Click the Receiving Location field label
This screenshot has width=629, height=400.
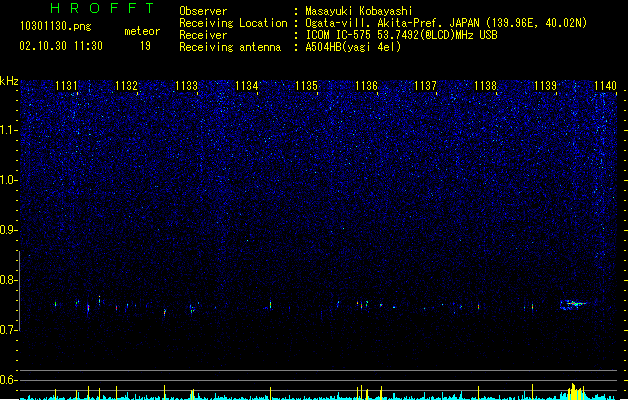pos(233,23)
